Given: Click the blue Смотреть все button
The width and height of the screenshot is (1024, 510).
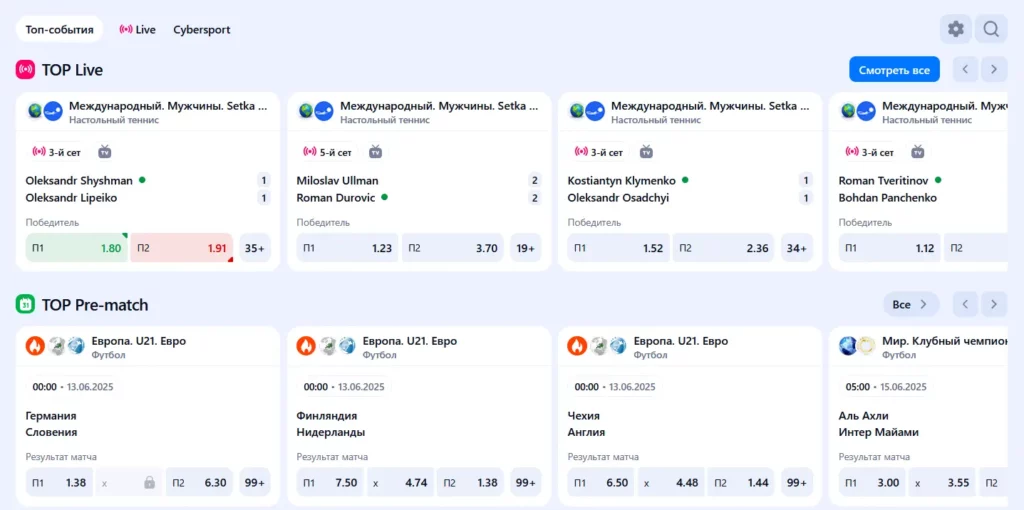Looking at the screenshot, I should click(894, 70).
